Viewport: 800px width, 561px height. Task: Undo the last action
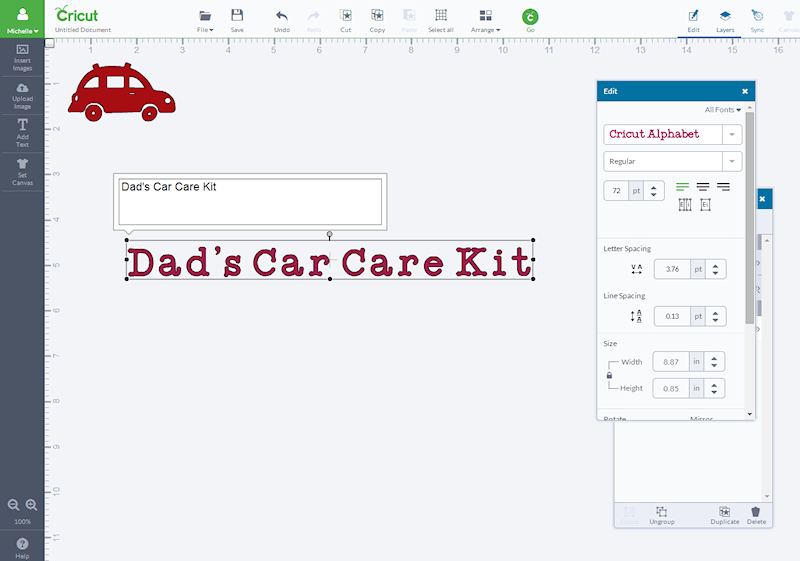[x=282, y=20]
